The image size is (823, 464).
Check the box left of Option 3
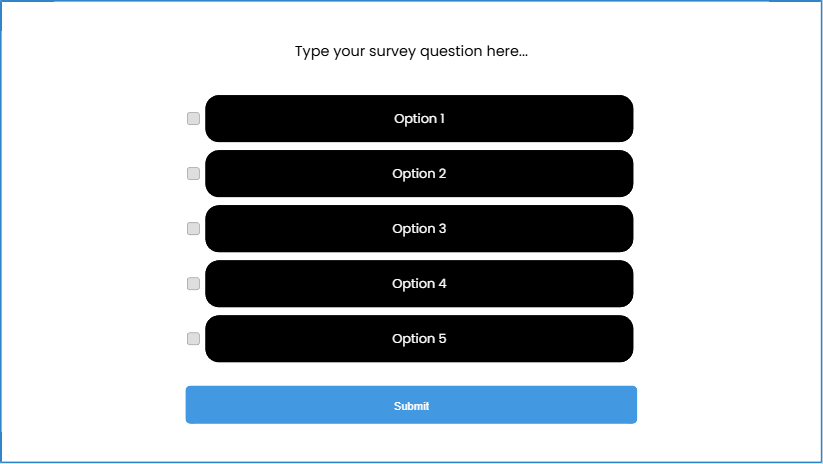[193, 229]
